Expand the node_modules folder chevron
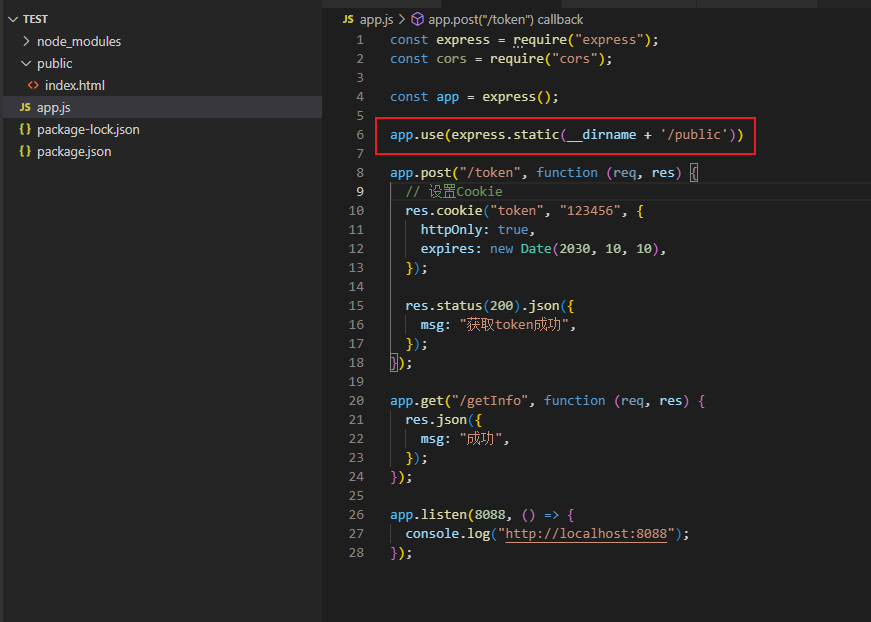 [x=26, y=41]
